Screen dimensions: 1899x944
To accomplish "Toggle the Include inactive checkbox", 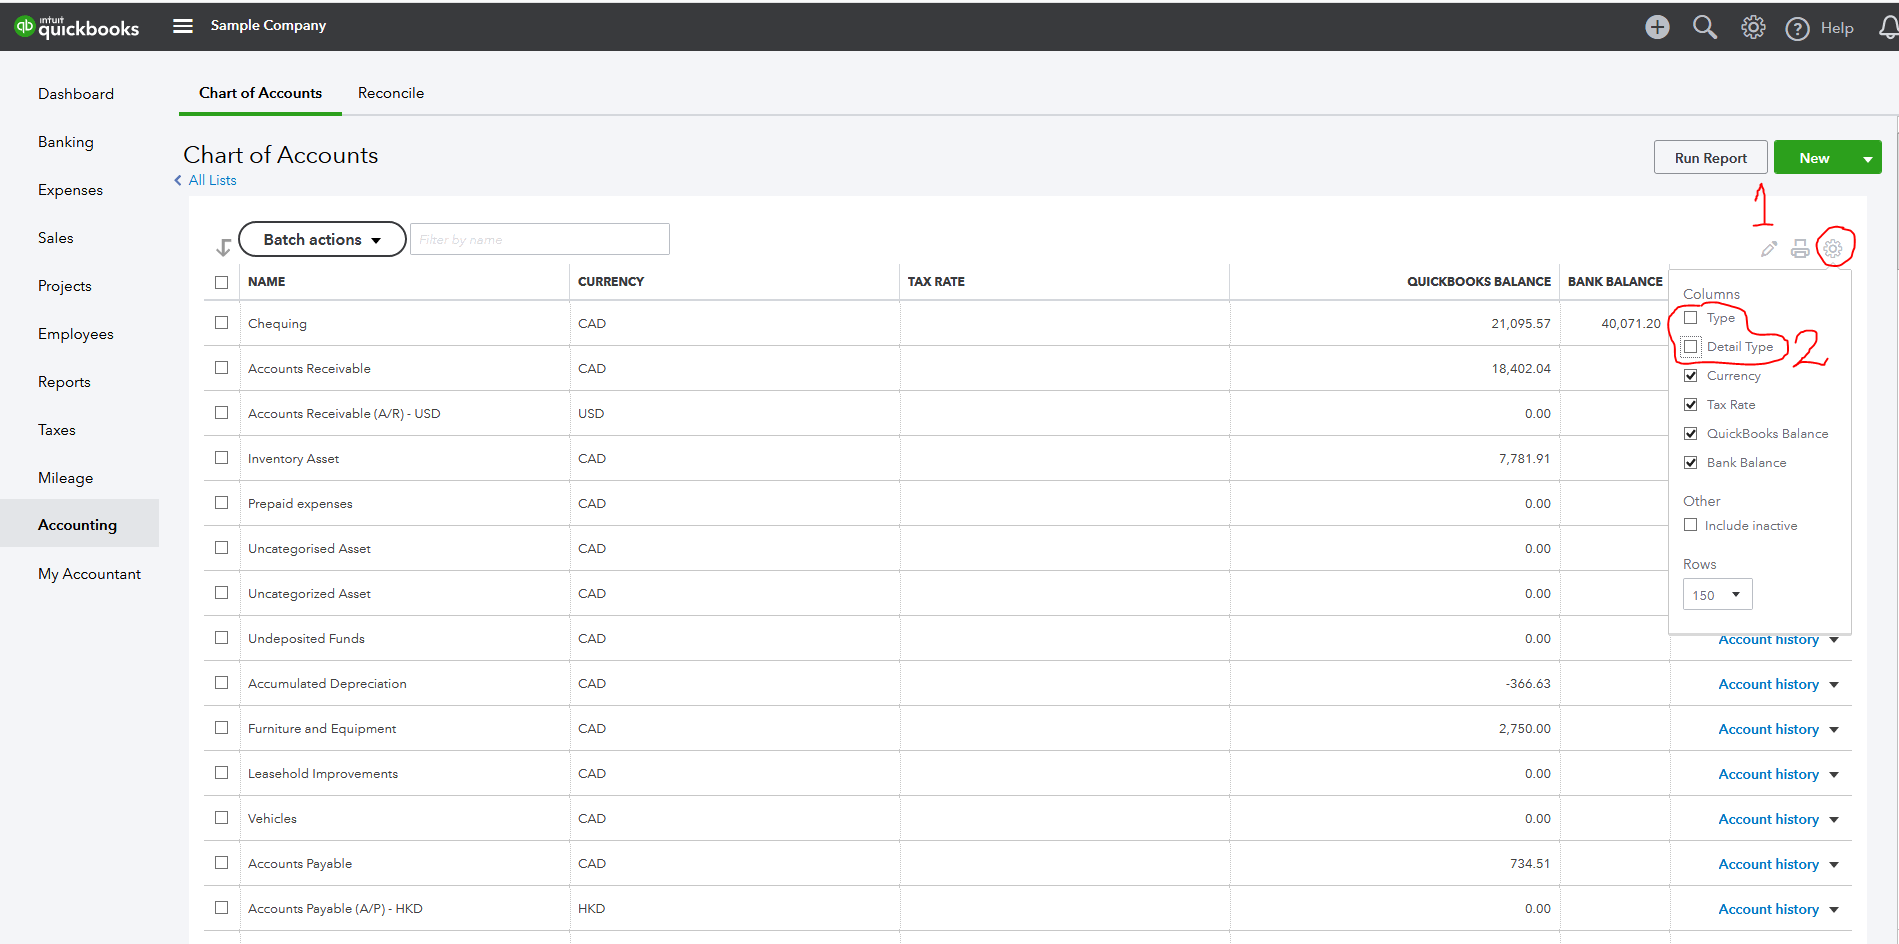I will 1691,525.
